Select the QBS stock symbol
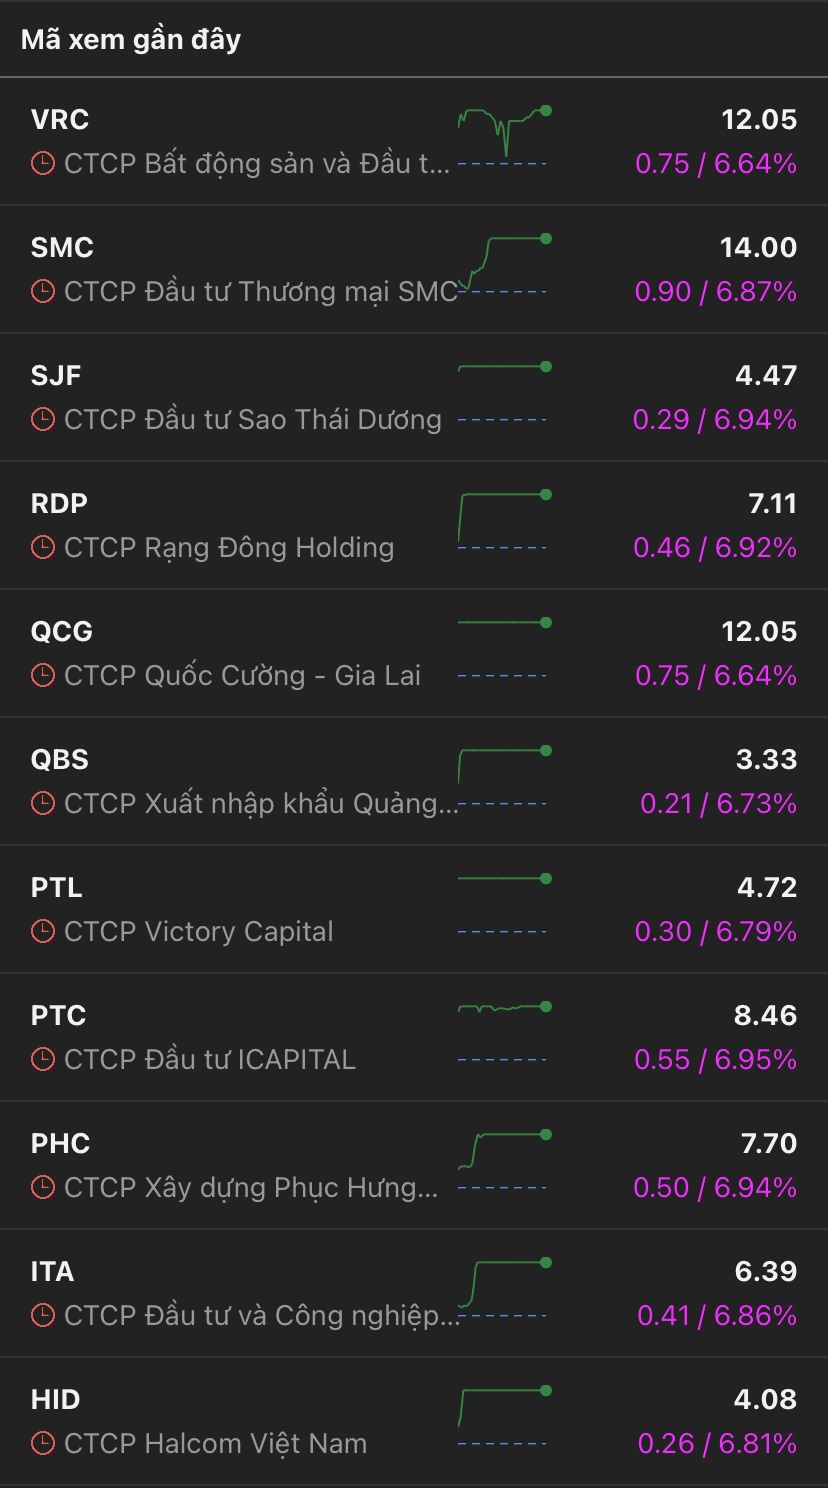The image size is (828, 1488). pyautogui.click(x=60, y=759)
